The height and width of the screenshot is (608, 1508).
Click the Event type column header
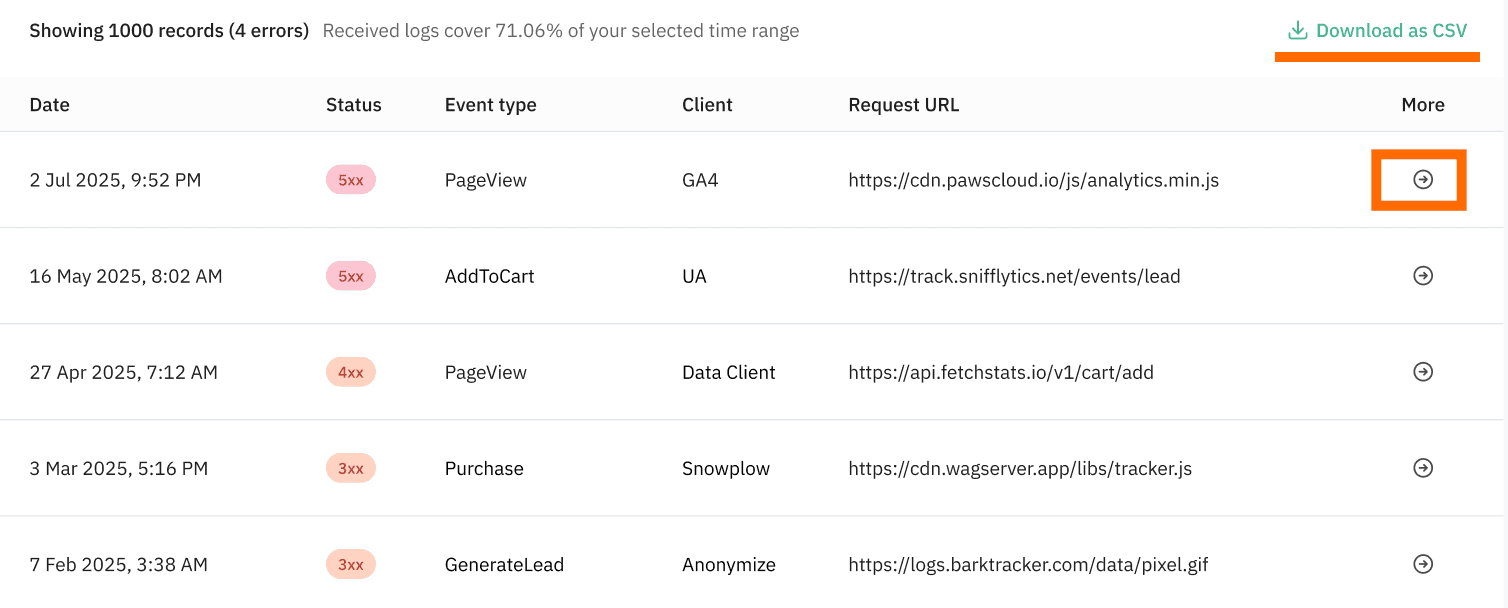(490, 104)
